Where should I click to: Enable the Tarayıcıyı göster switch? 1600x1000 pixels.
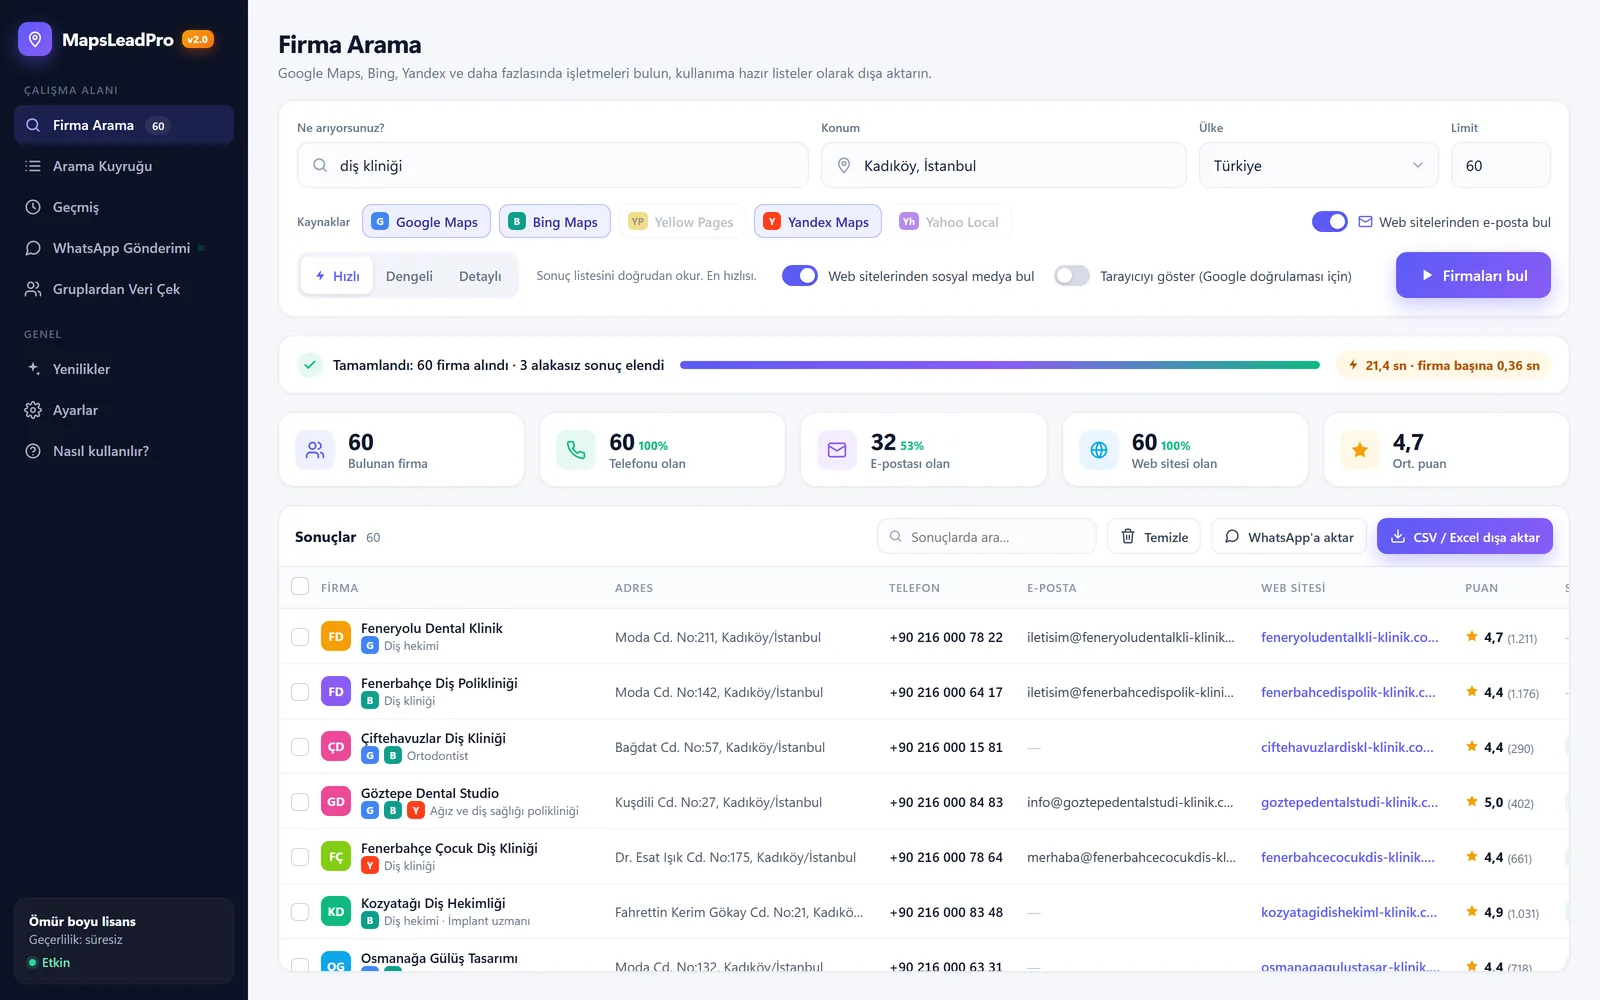click(x=1072, y=276)
